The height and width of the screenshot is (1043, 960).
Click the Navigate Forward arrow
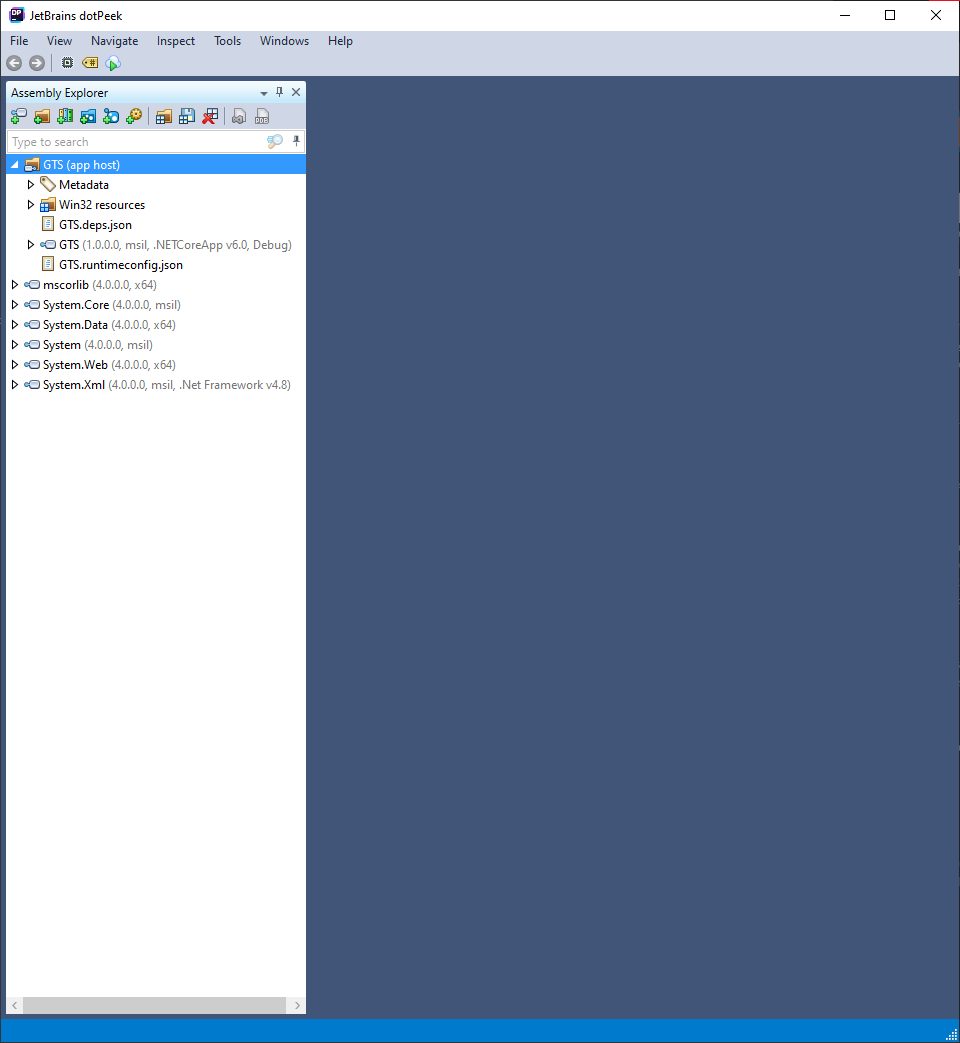pyautogui.click(x=37, y=63)
